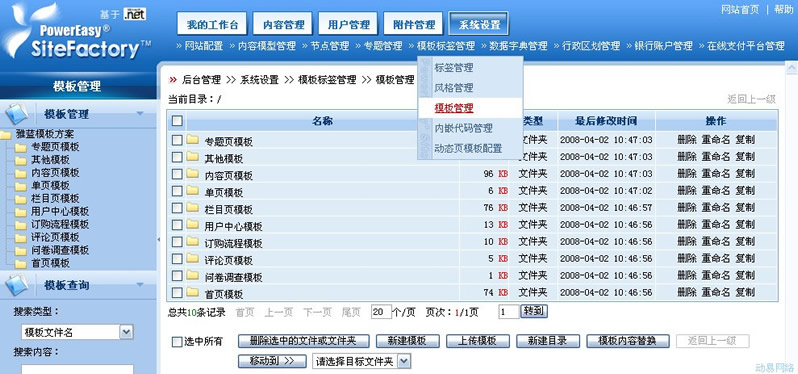Click 删除 link in 首页模板 row
798x374 pixels.
687,293
